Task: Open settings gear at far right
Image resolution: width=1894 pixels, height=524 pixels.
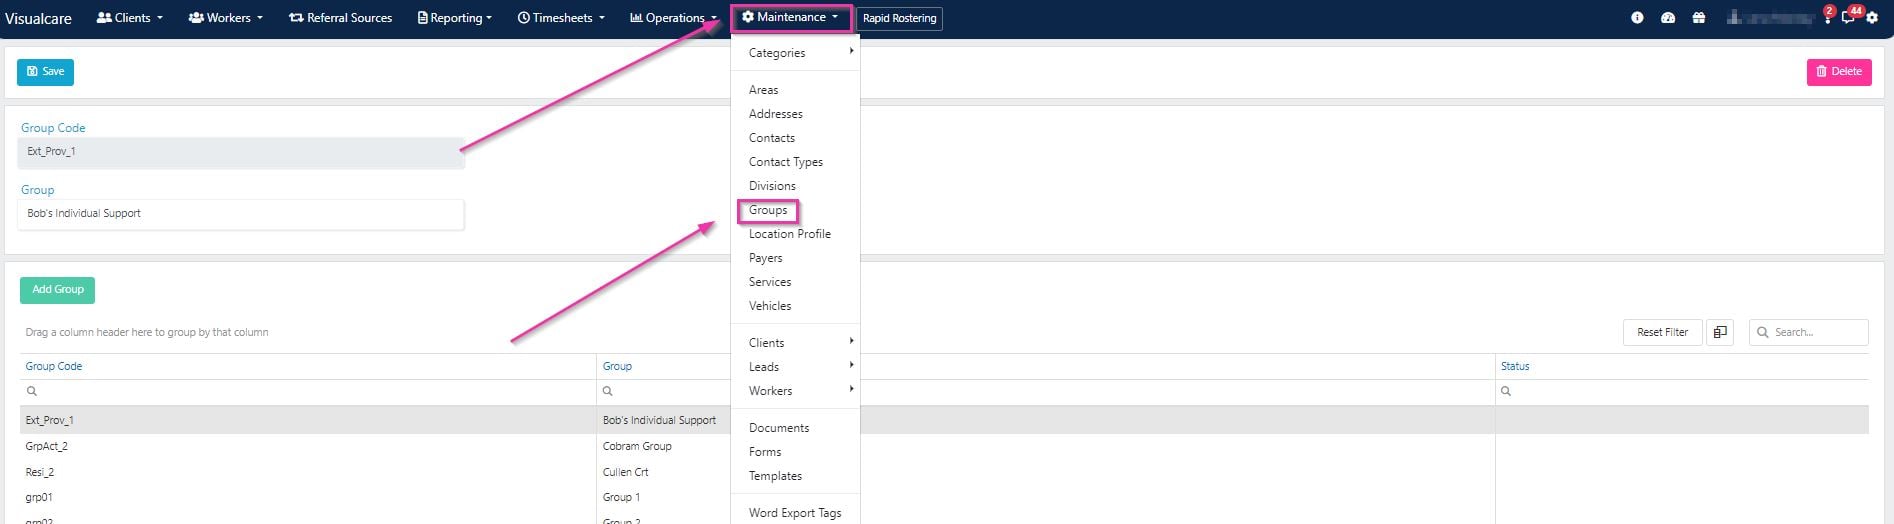Action: (x=1872, y=18)
